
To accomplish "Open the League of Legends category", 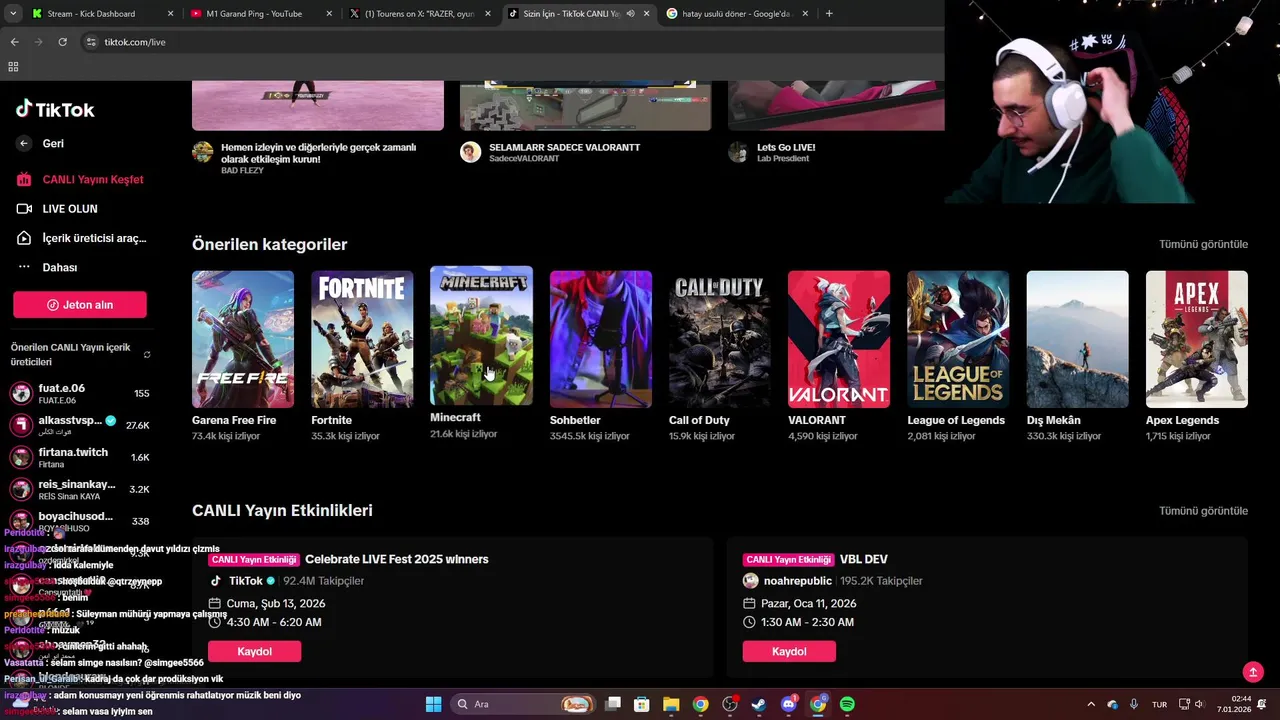I will point(958,339).
